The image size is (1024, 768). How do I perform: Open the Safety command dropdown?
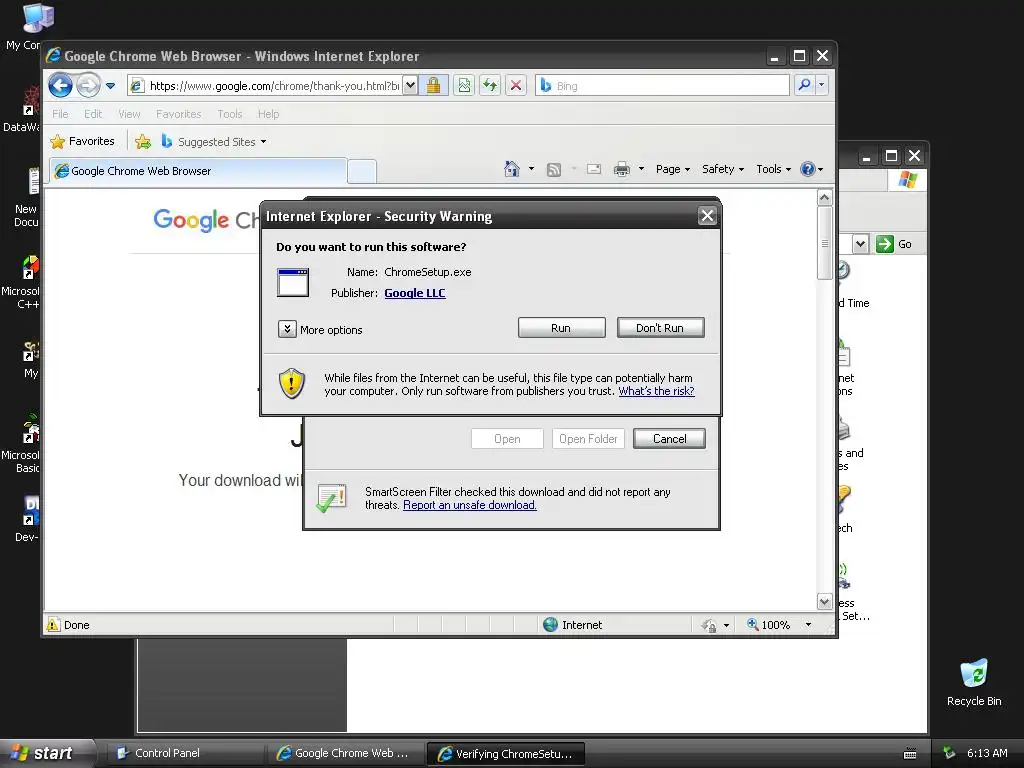point(722,169)
